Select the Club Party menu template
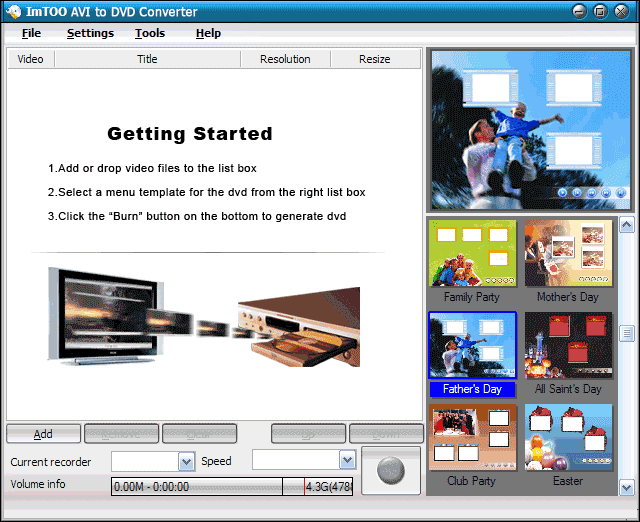This screenshot has width=640, height=522. [472, 437]
